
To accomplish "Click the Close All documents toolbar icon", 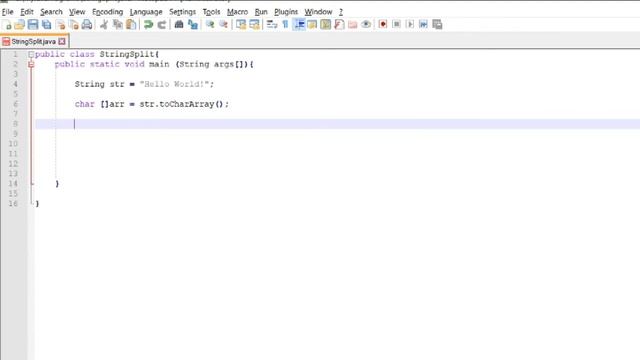I will (x=73, y=24).
